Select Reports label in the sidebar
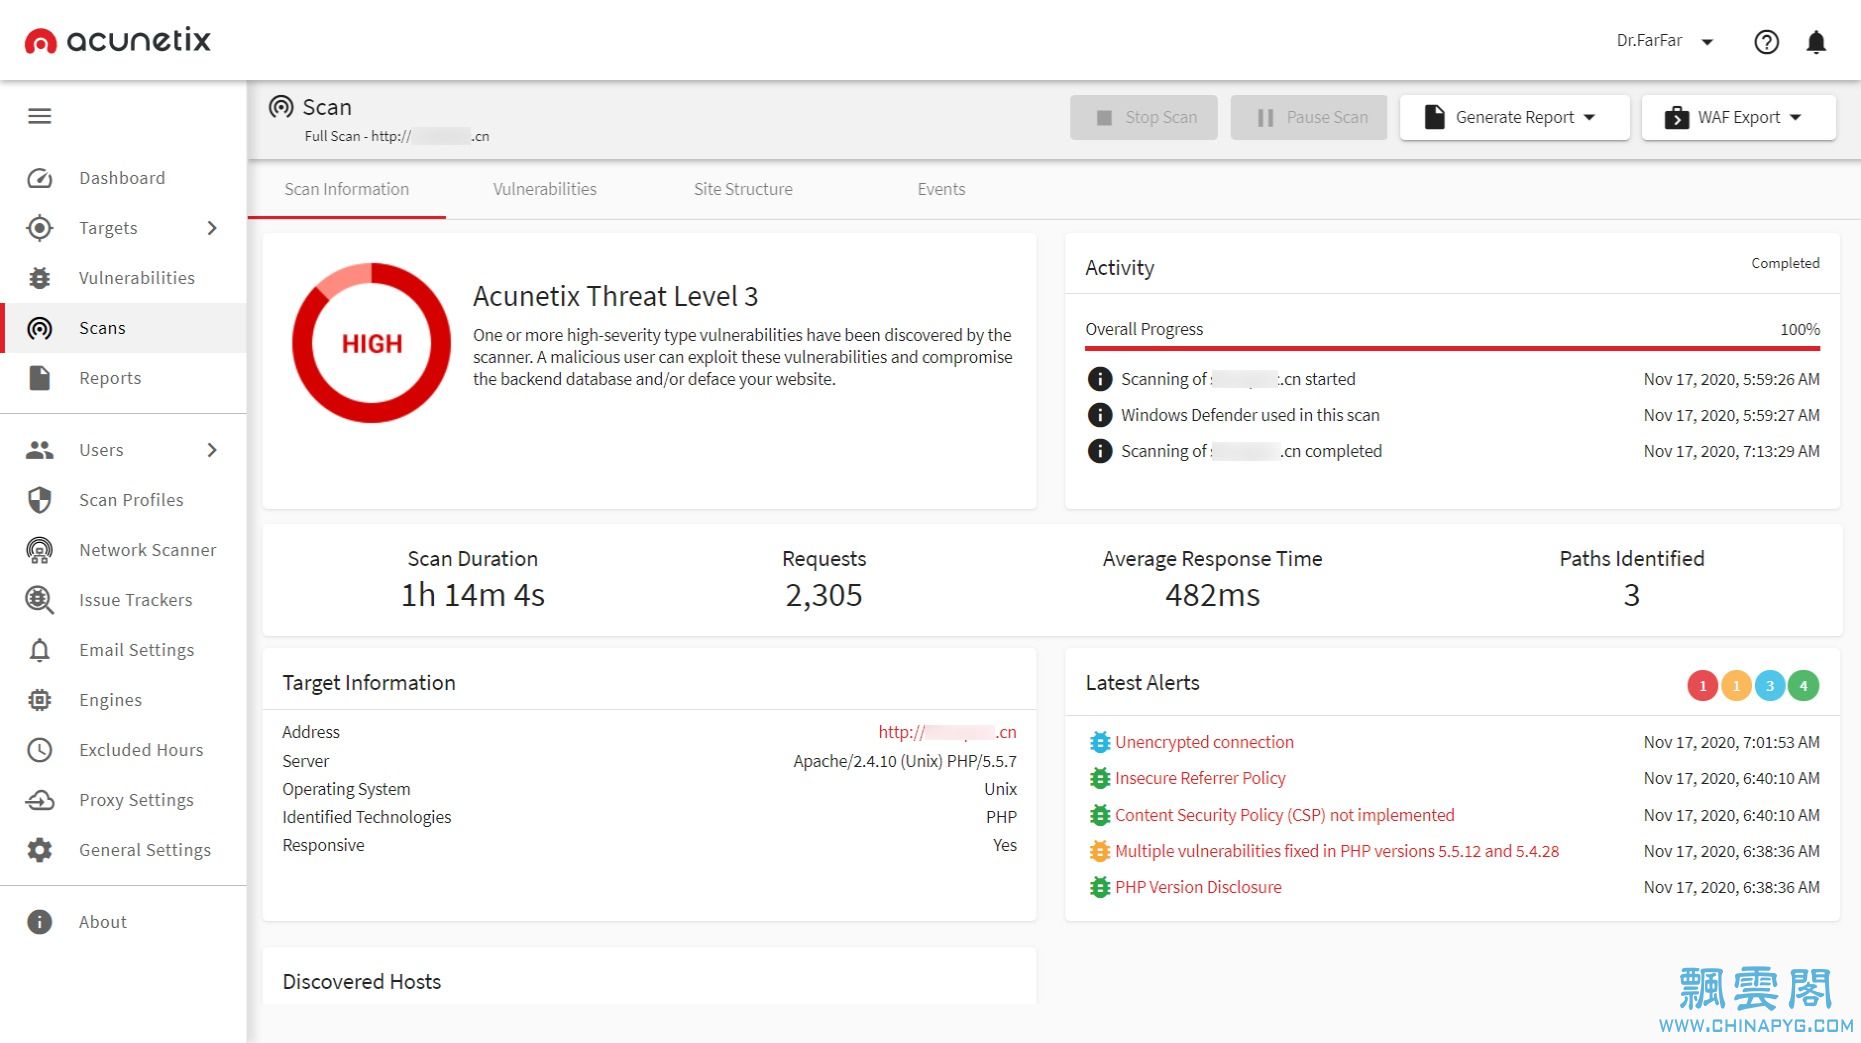The image size is (1861, 1043). coord(110,378)
